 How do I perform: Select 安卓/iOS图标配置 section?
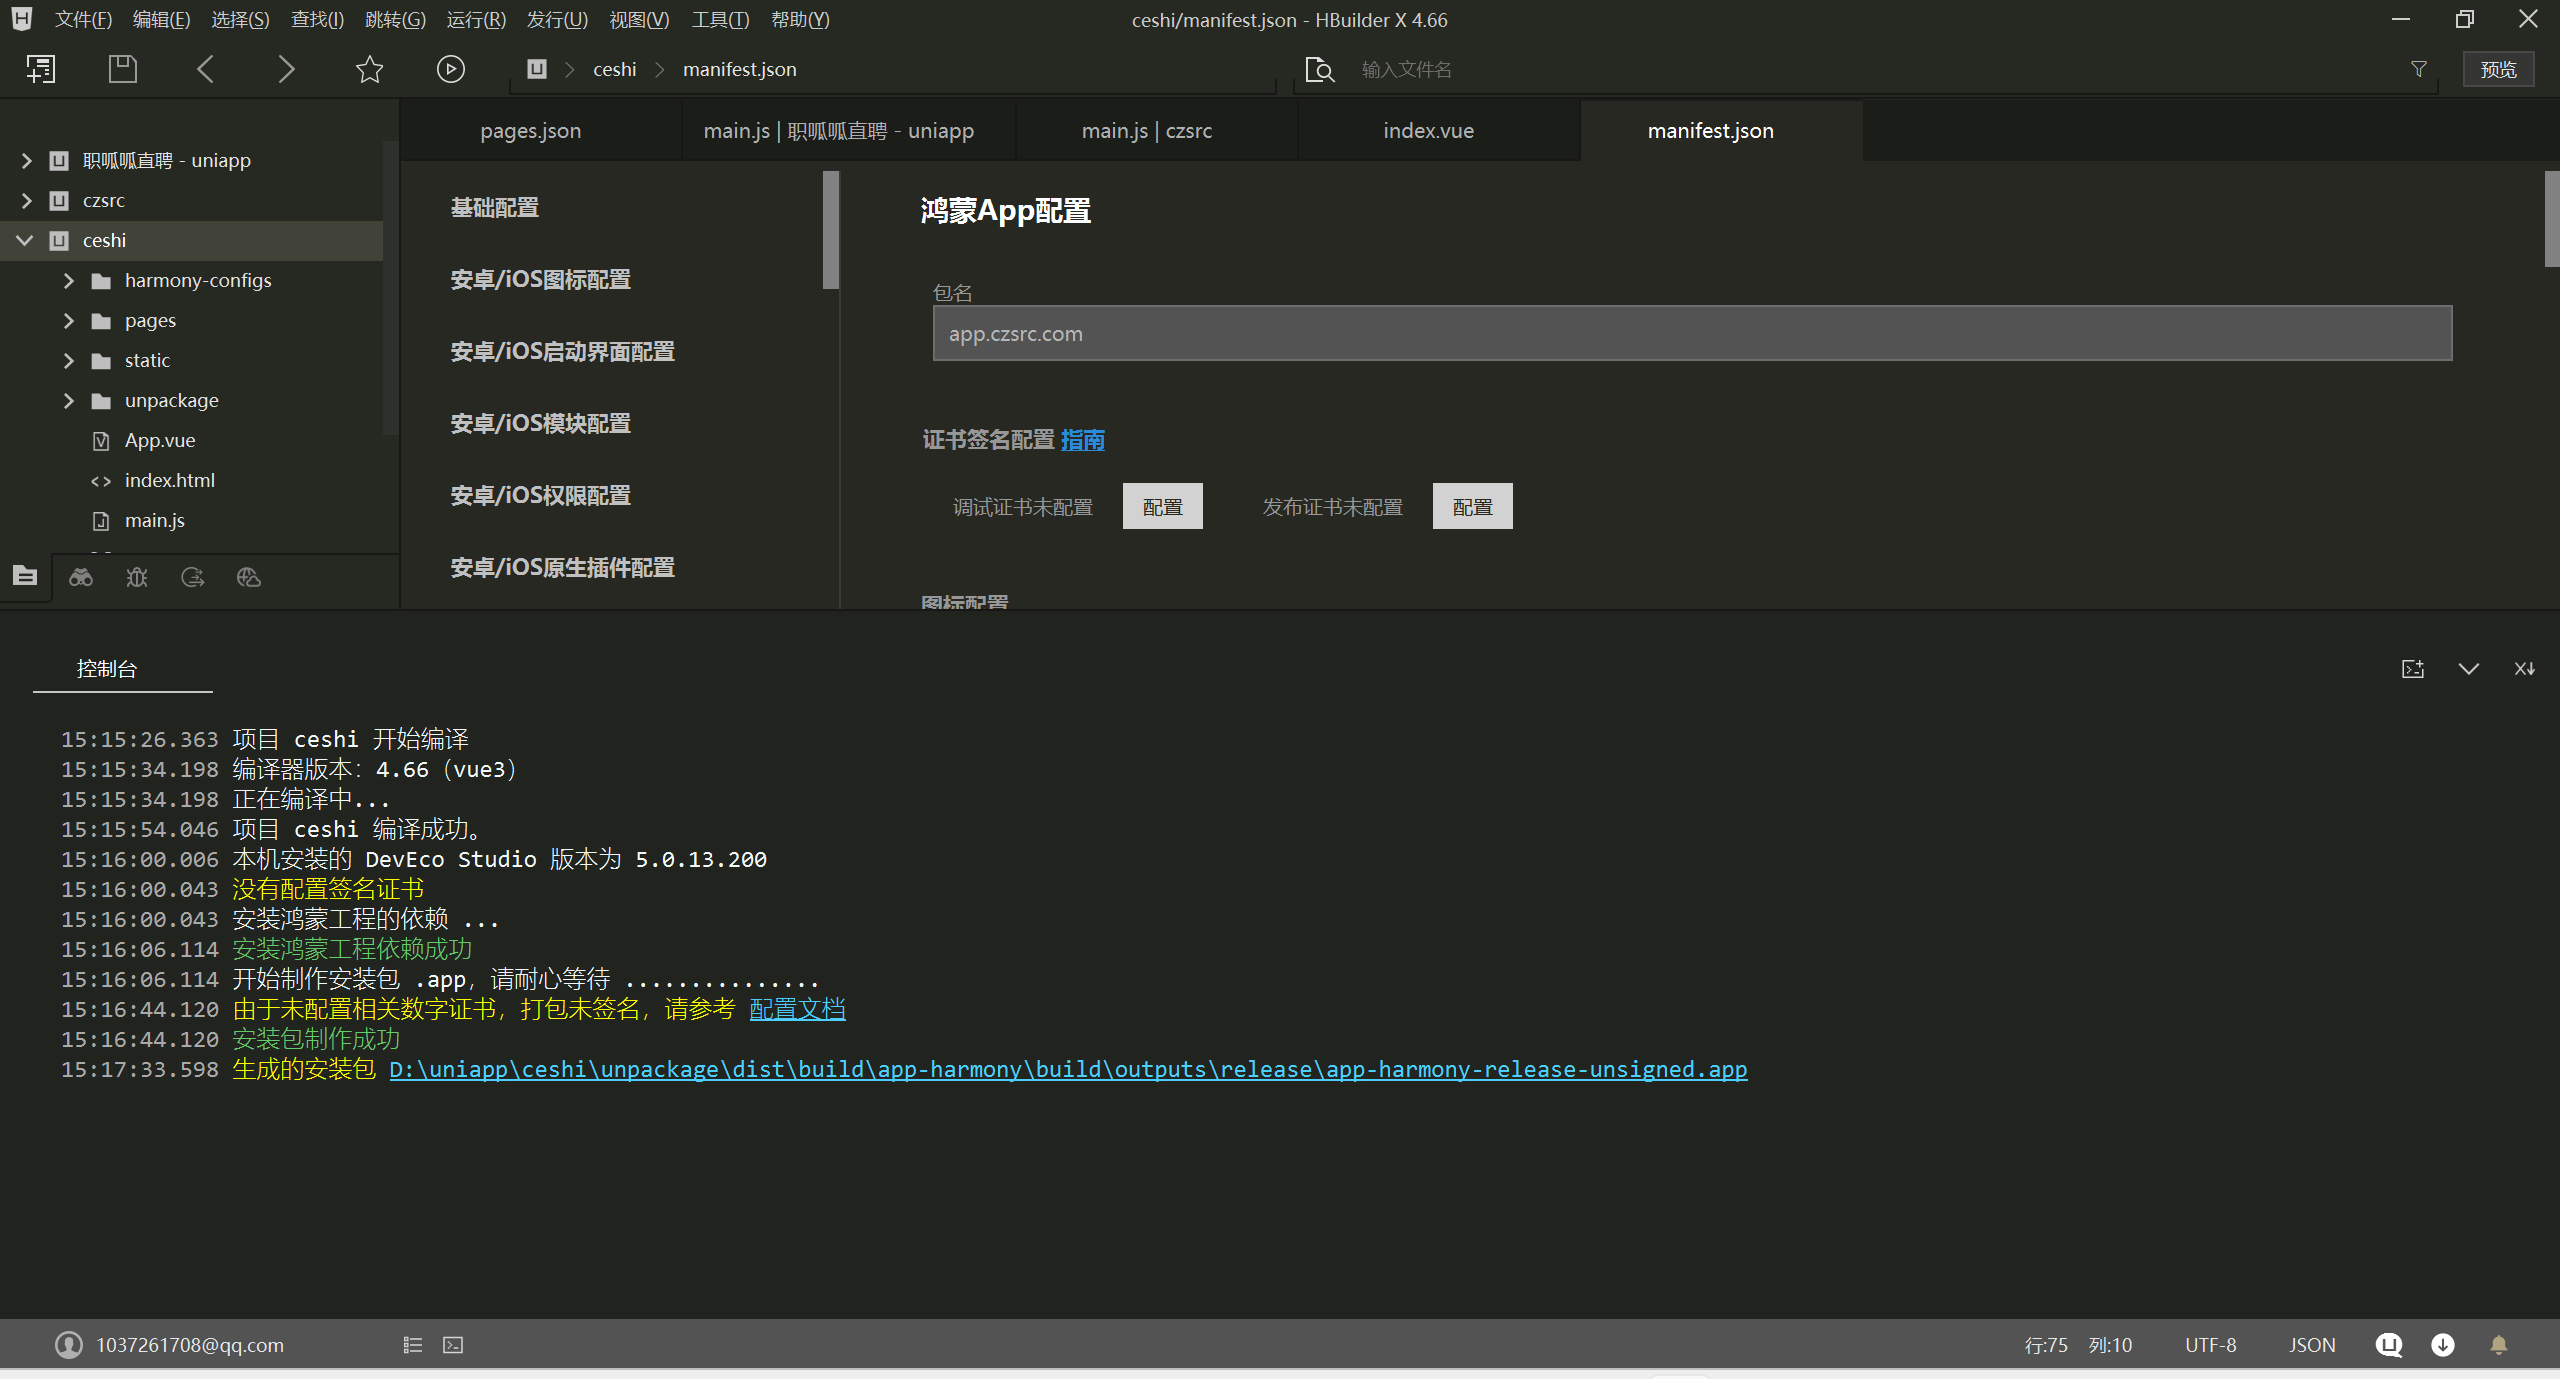tap(540, 280)
